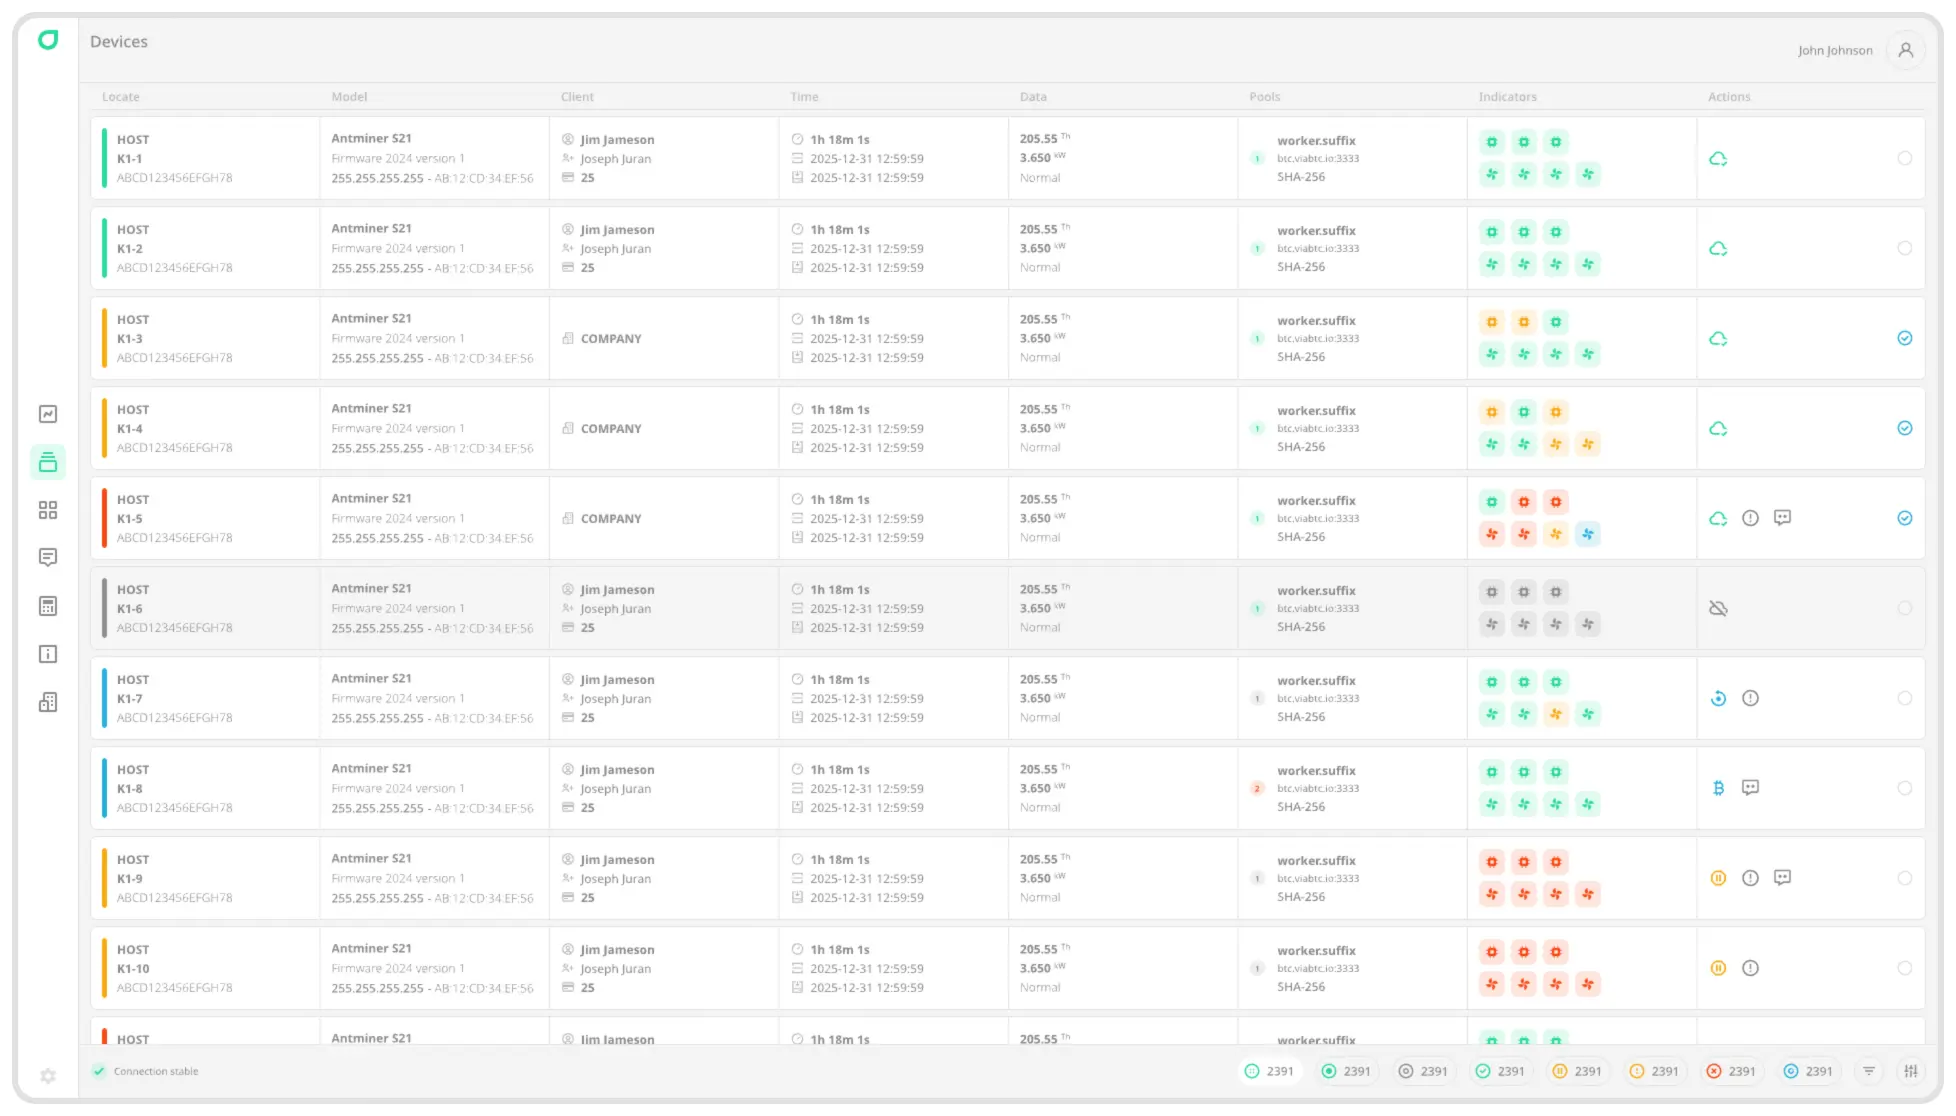
Task: Filter by orange paused status 2391
Action: (x=1576, y=1071)
